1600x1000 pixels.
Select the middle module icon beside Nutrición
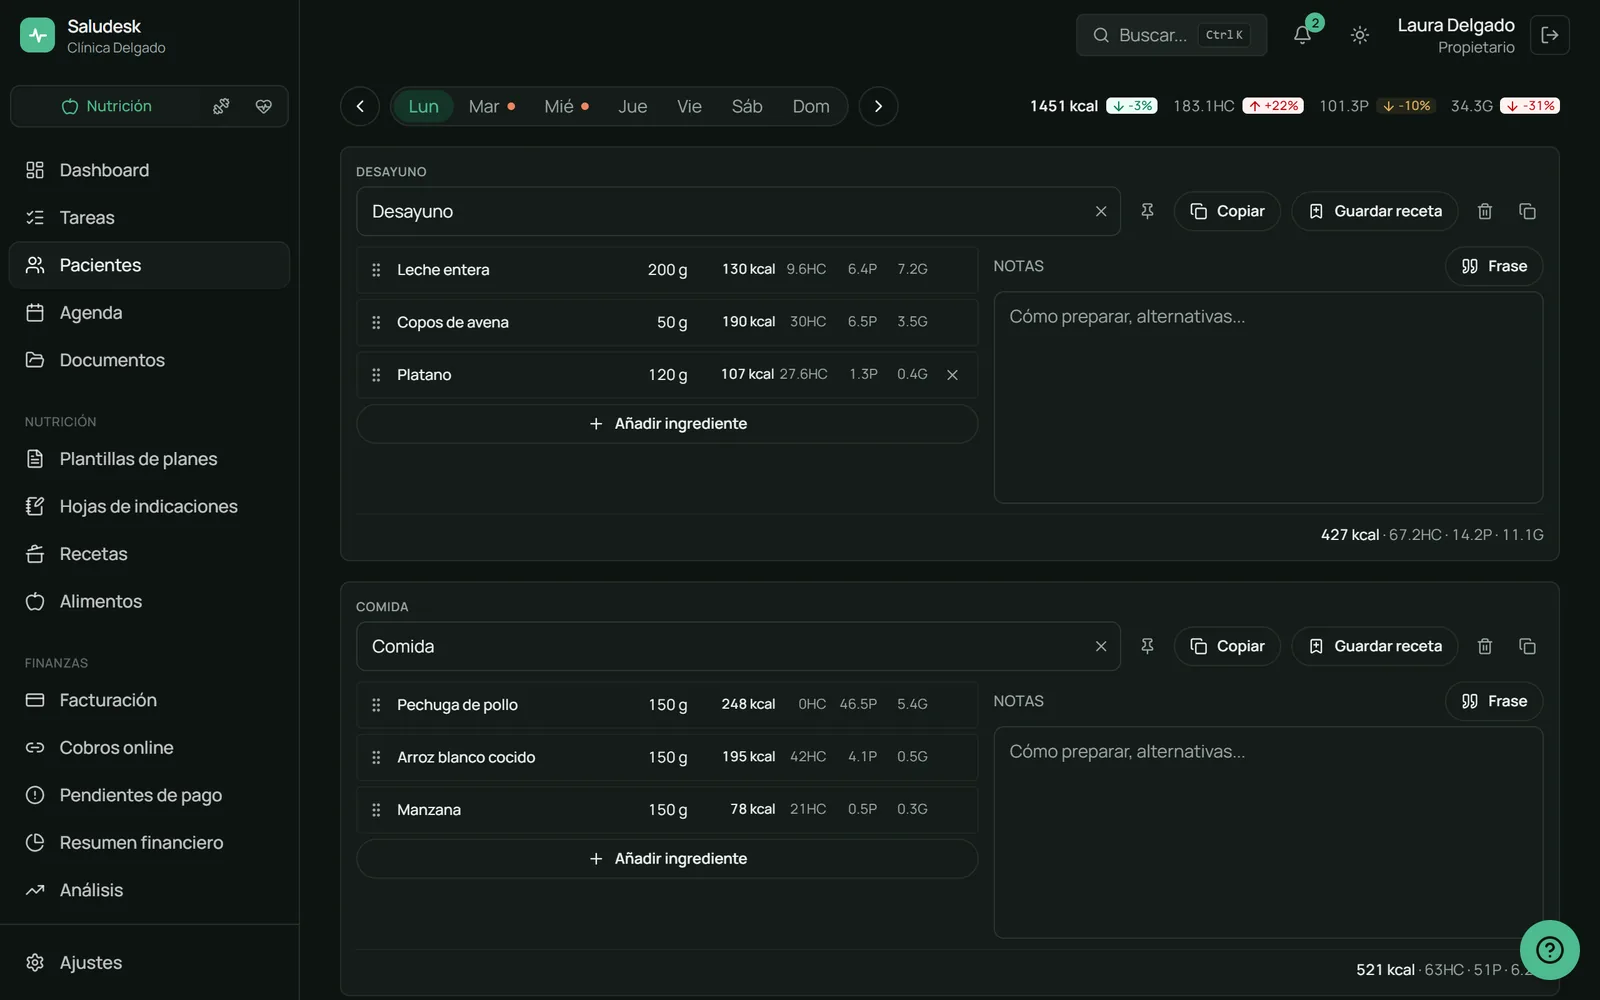point(221,106)
